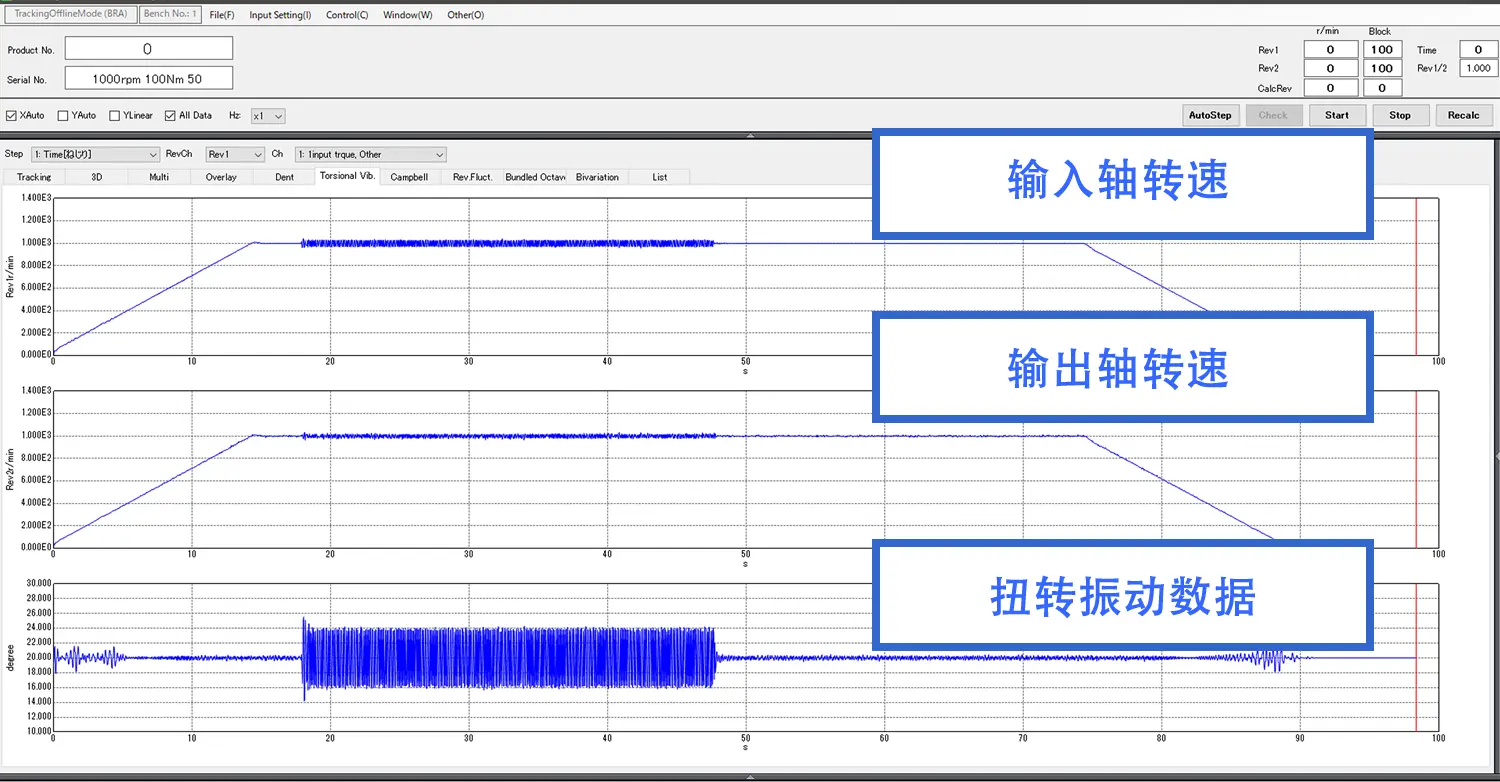Select the Torsional Vib. tab
Image resolution: width=1500 pixels, height=782 pixels.
pos(348,176)
